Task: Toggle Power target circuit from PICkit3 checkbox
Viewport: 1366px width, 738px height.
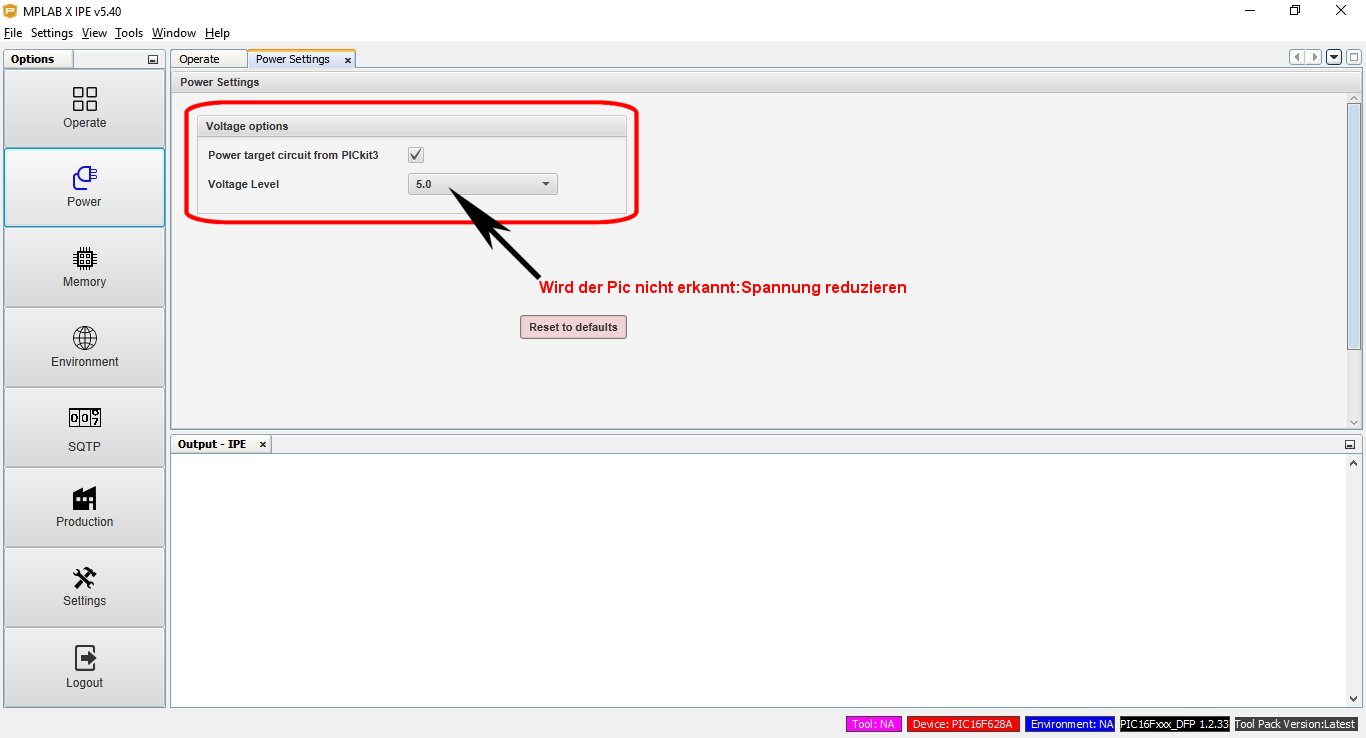Action: pyautogui.click(x=416, y=155)
